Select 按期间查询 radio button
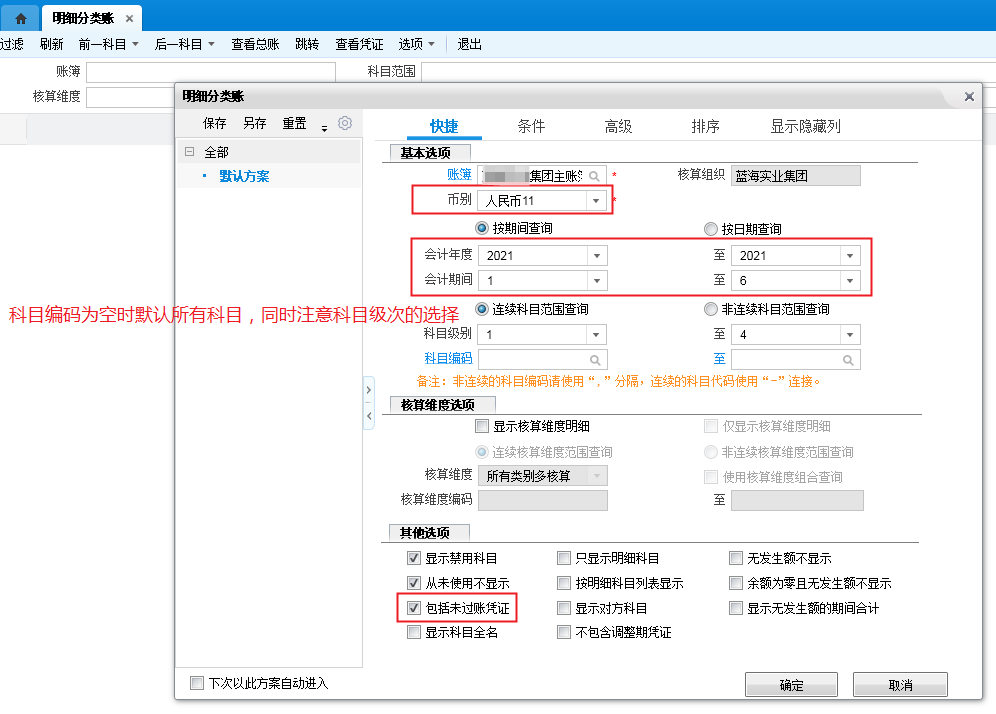This screenshot has height=714, width=996. pos(482,228)
